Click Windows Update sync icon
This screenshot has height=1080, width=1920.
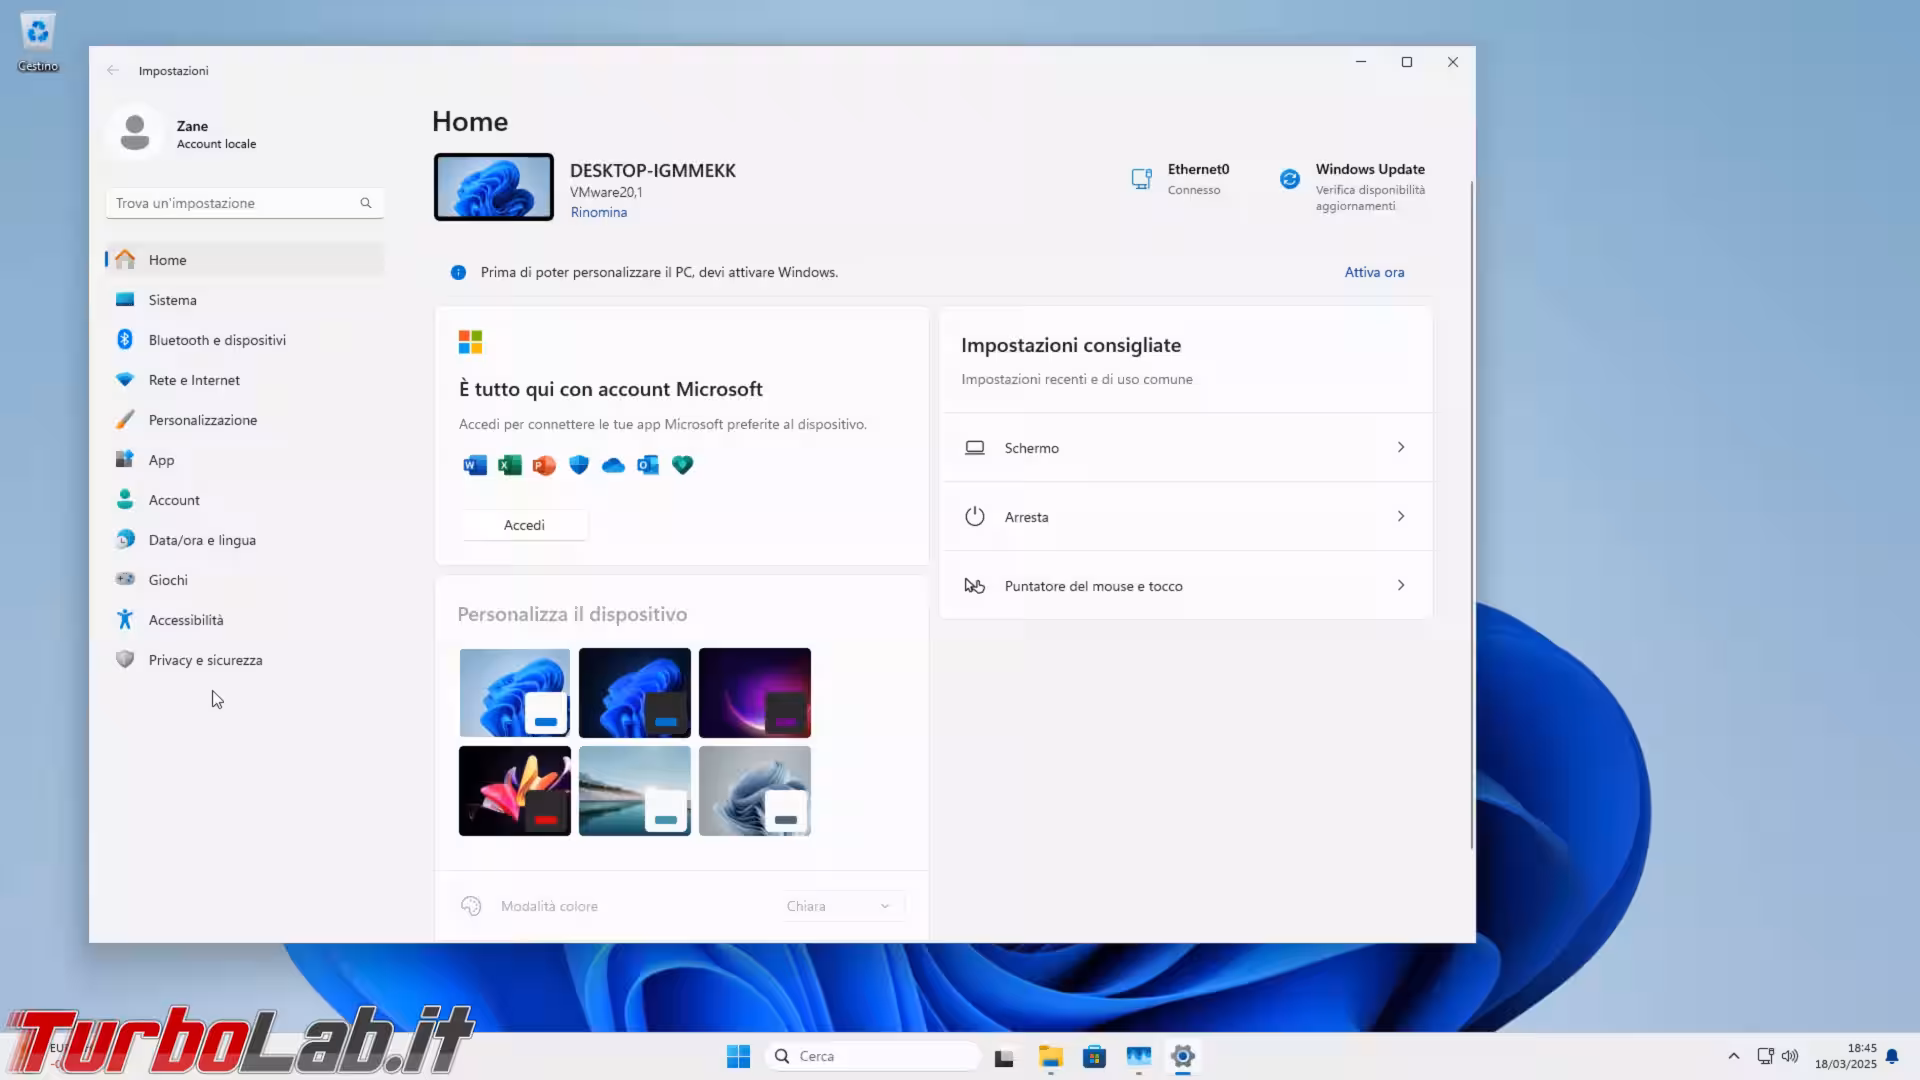pyautogui.click(x=1290, y=179)
